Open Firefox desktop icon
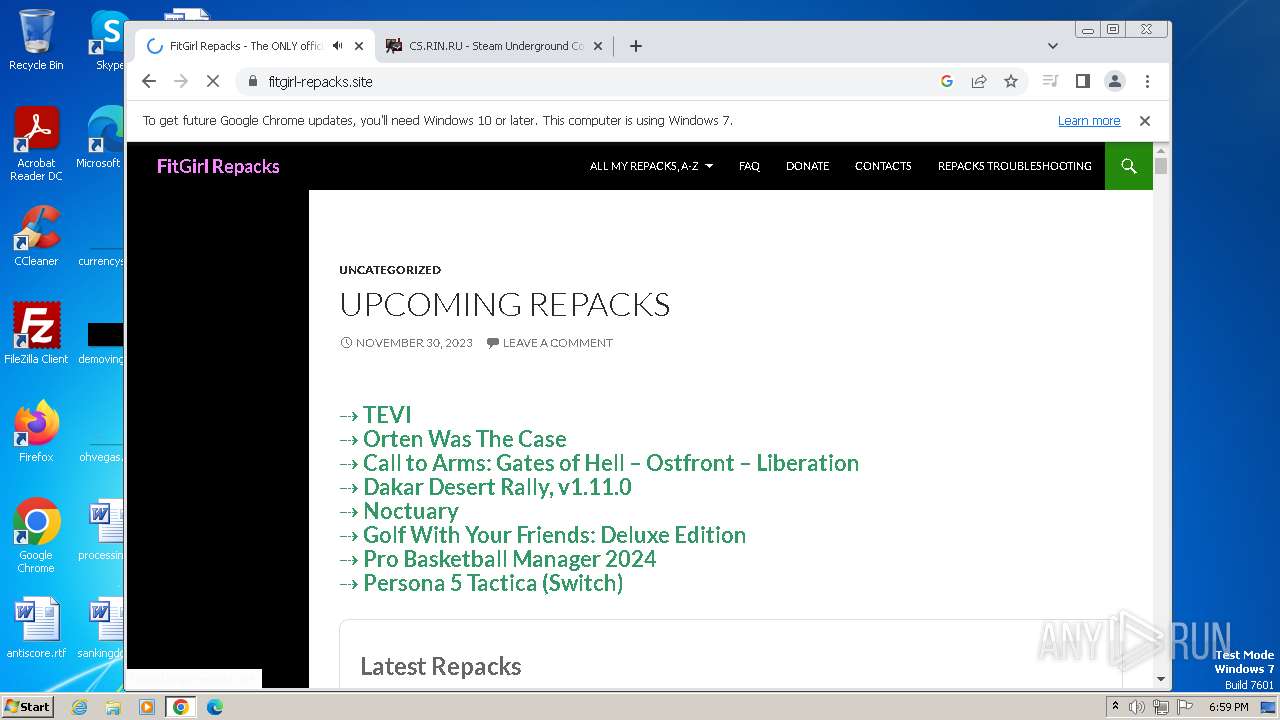This screenshot has width=1280, height=720. click(36, 432)
